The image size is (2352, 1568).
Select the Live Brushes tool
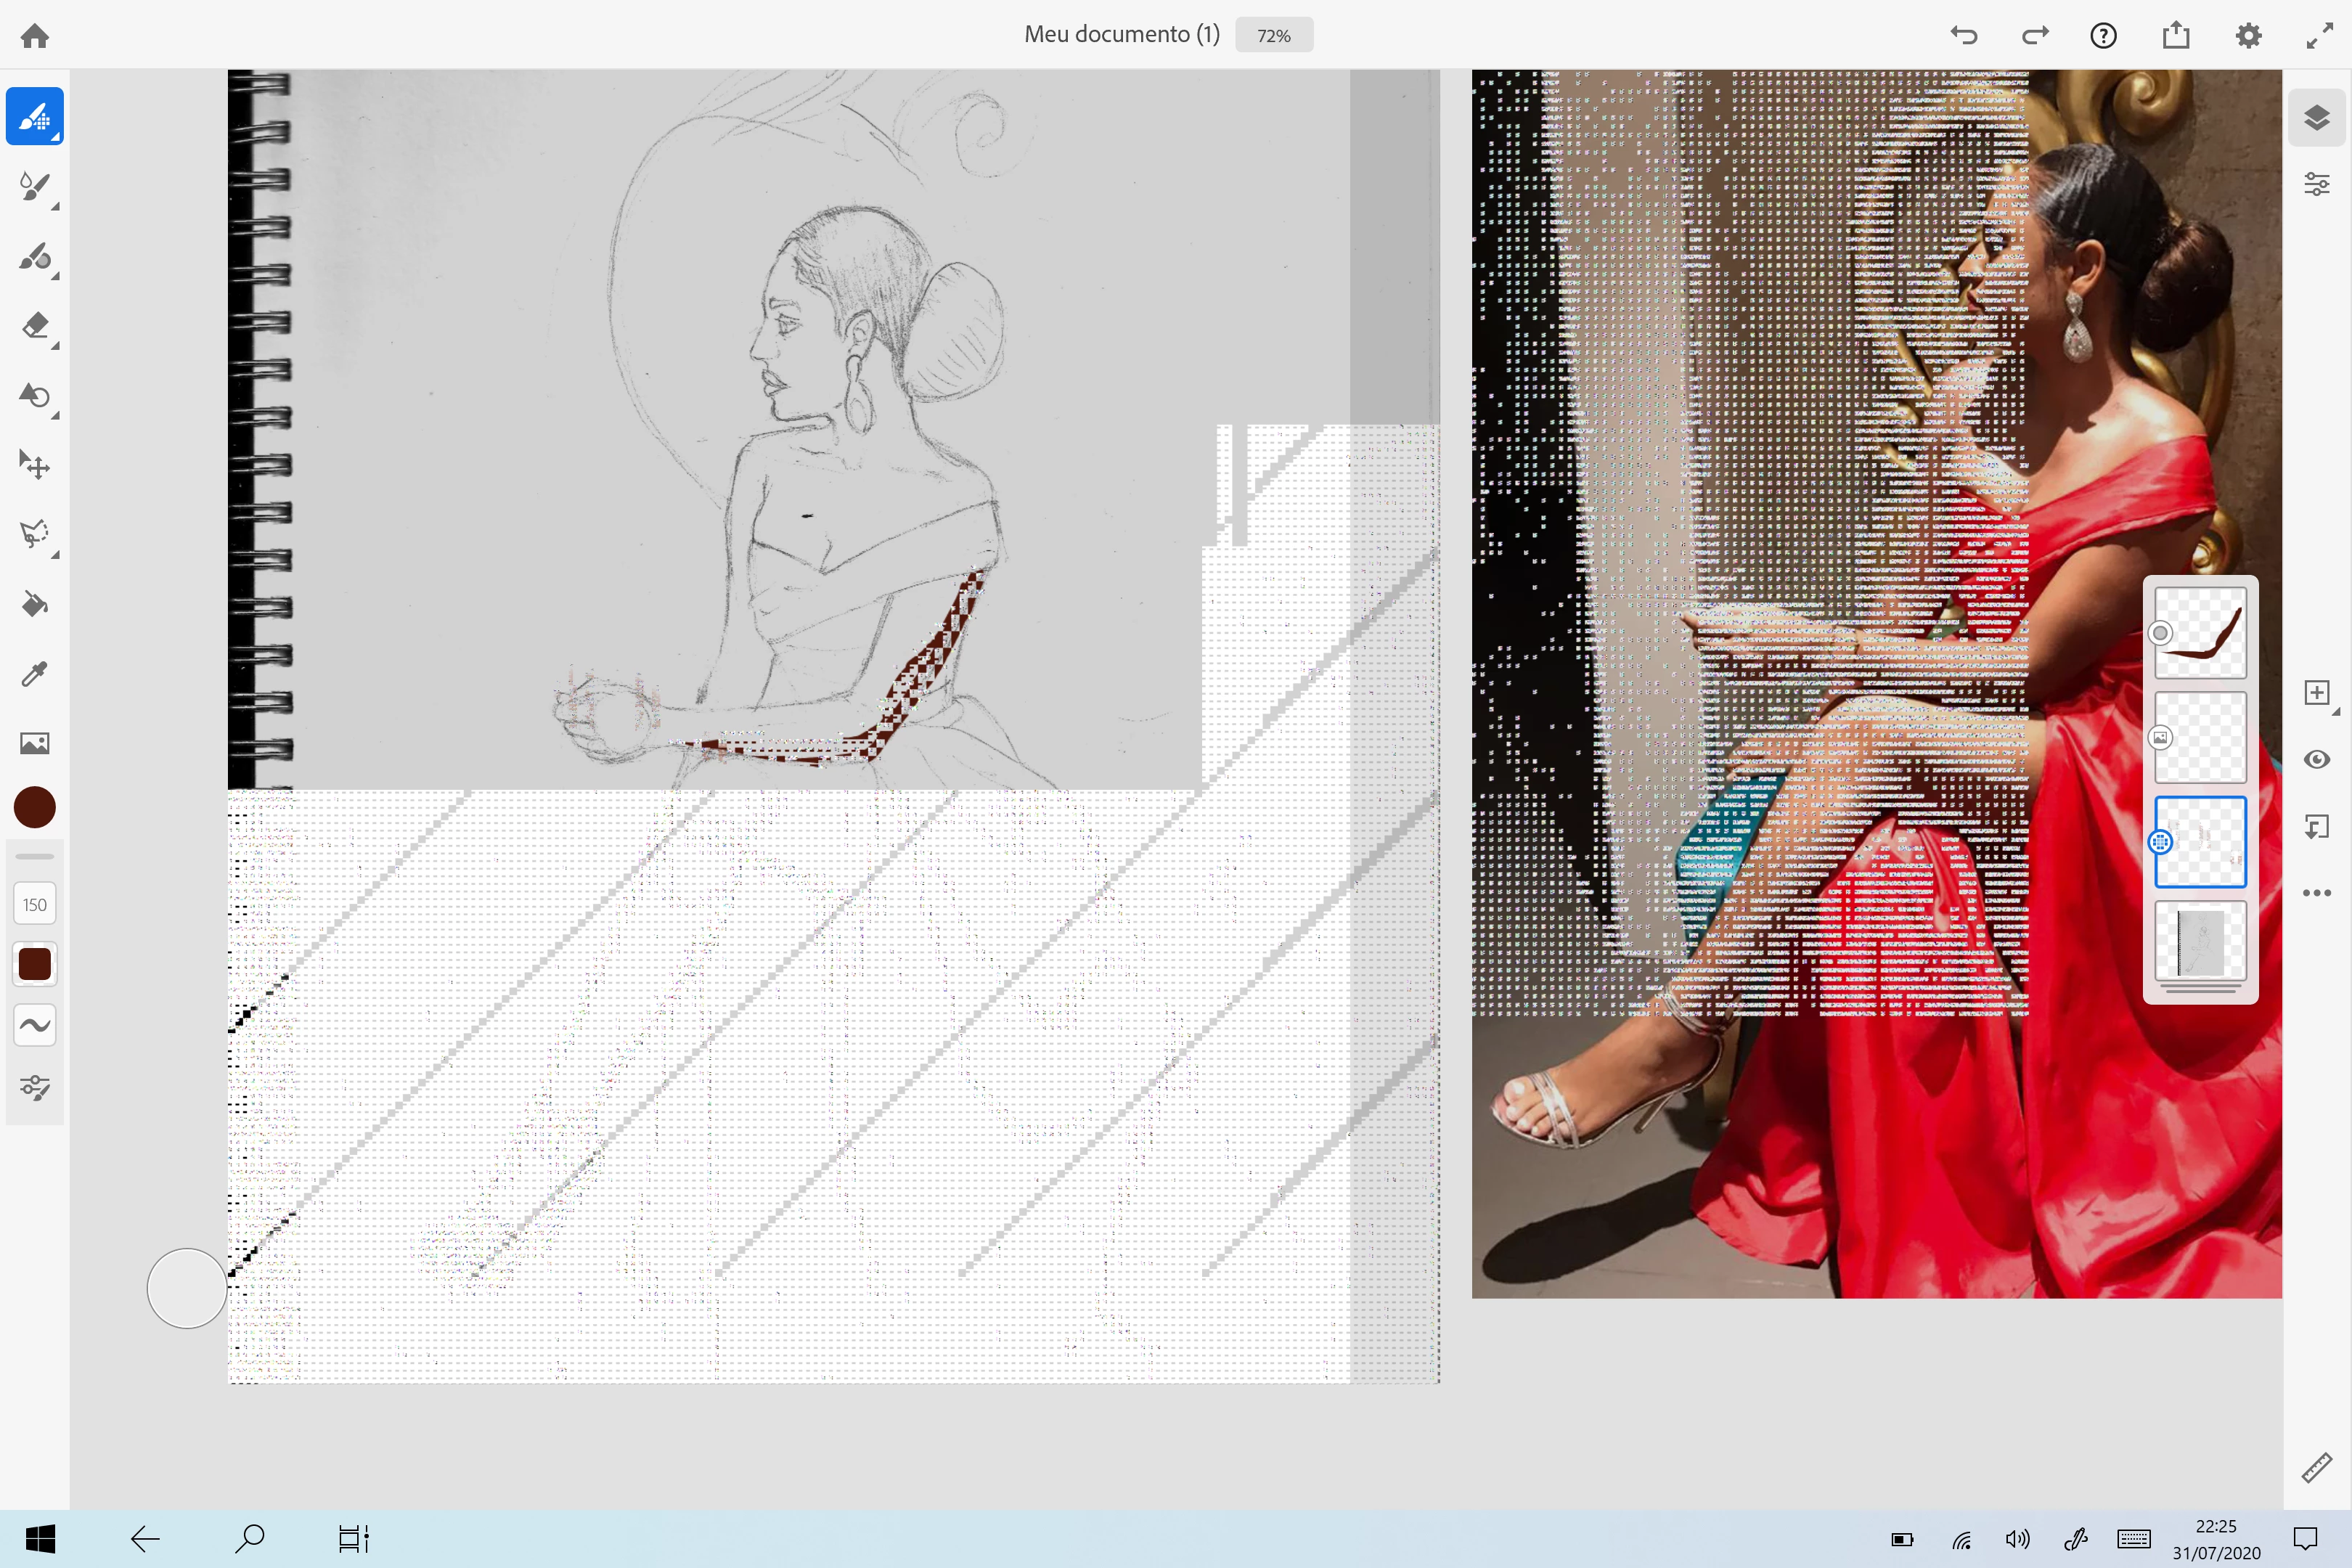[x=35, y=186]
